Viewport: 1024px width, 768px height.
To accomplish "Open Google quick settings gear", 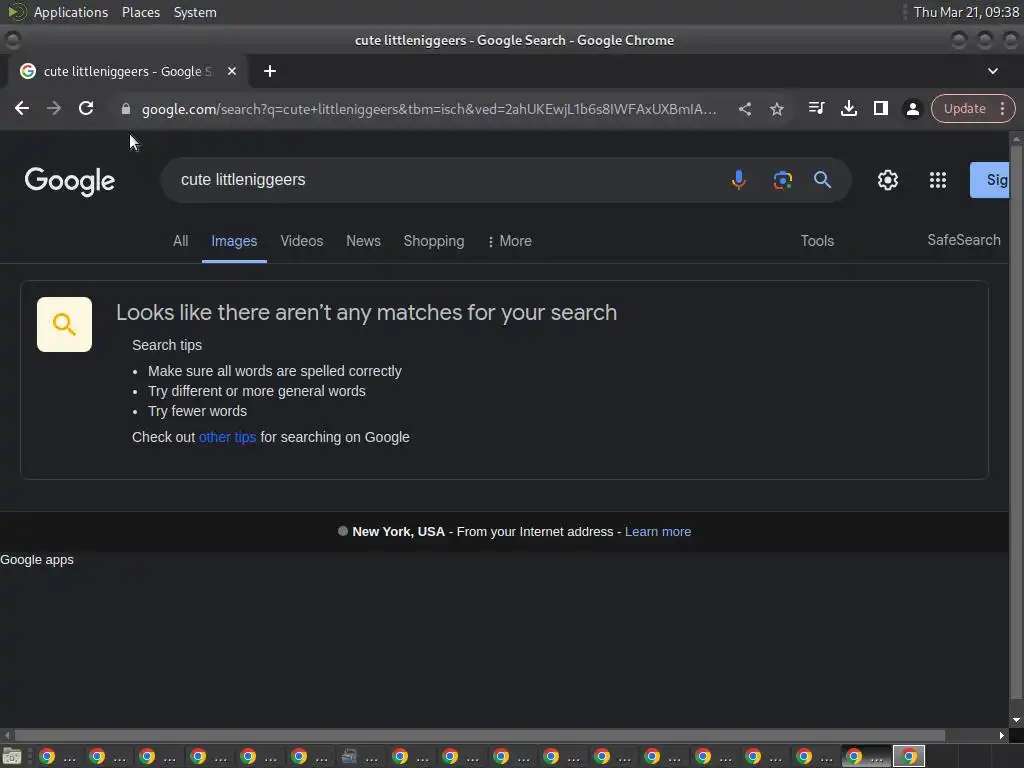I will 888,180.
